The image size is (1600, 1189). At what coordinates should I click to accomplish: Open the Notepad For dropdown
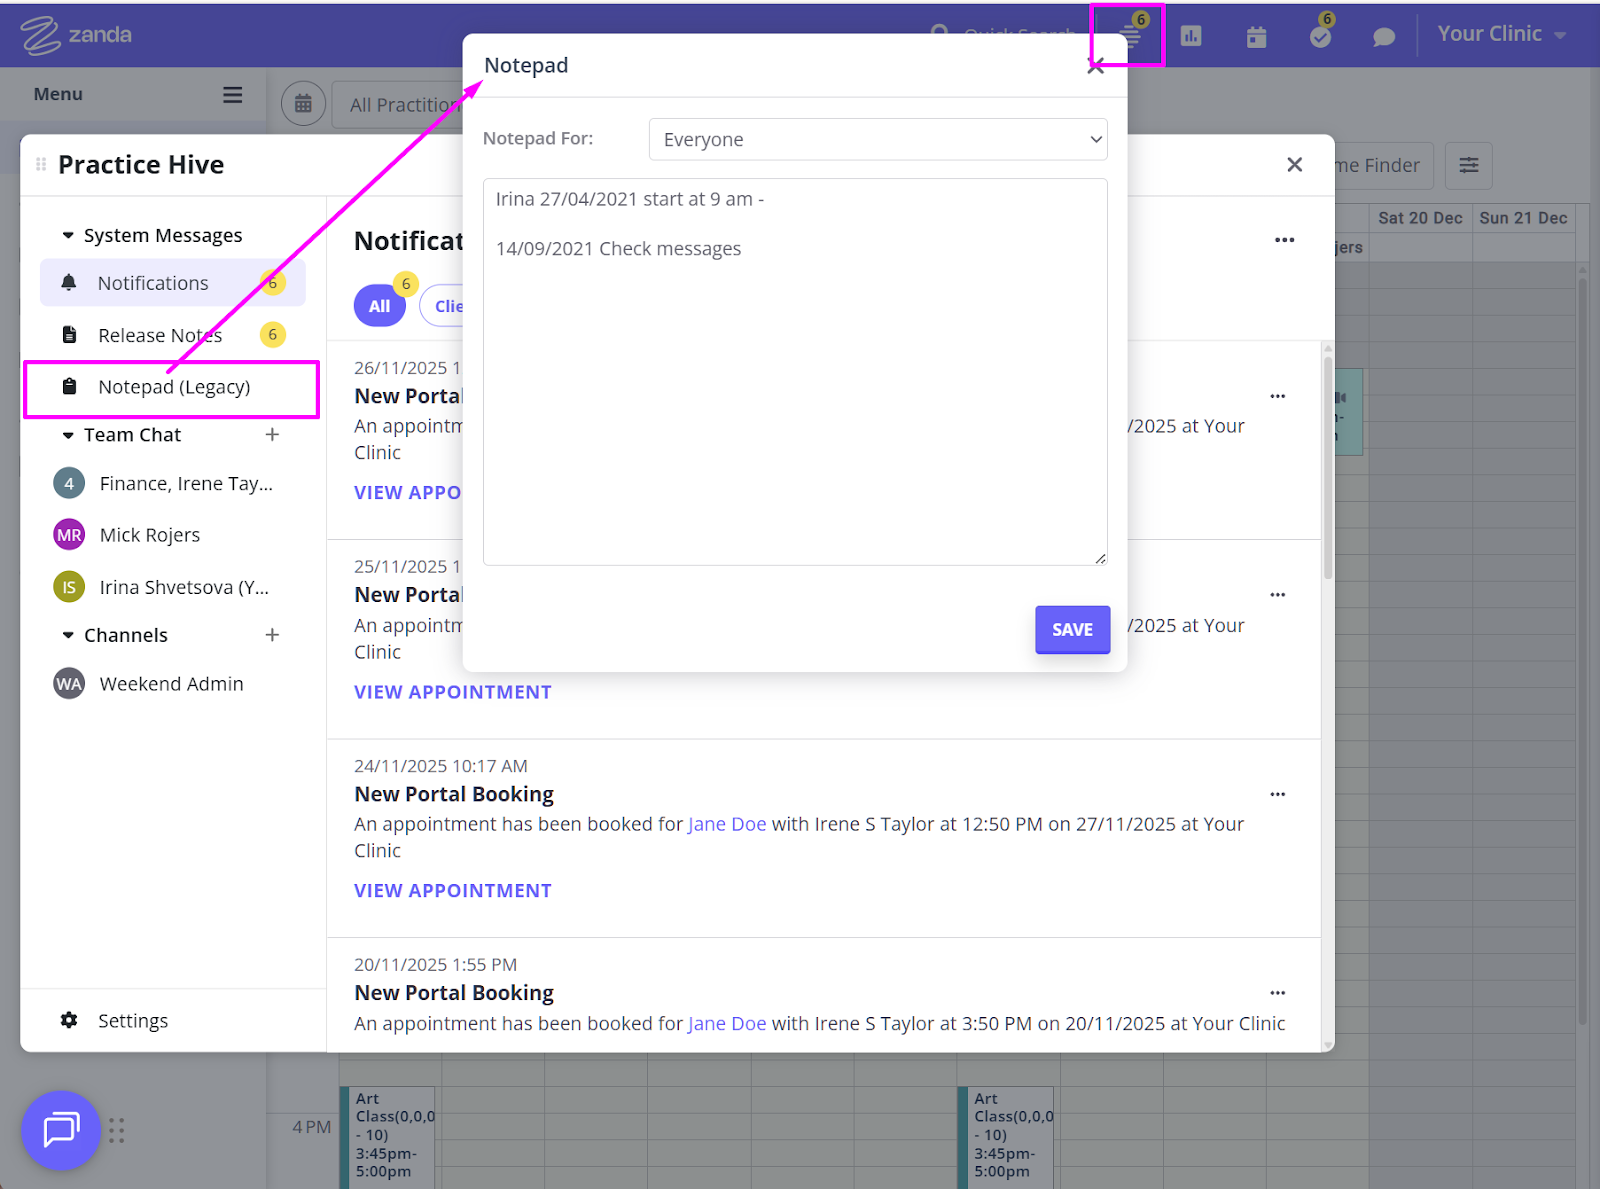(x=877, y=140)
